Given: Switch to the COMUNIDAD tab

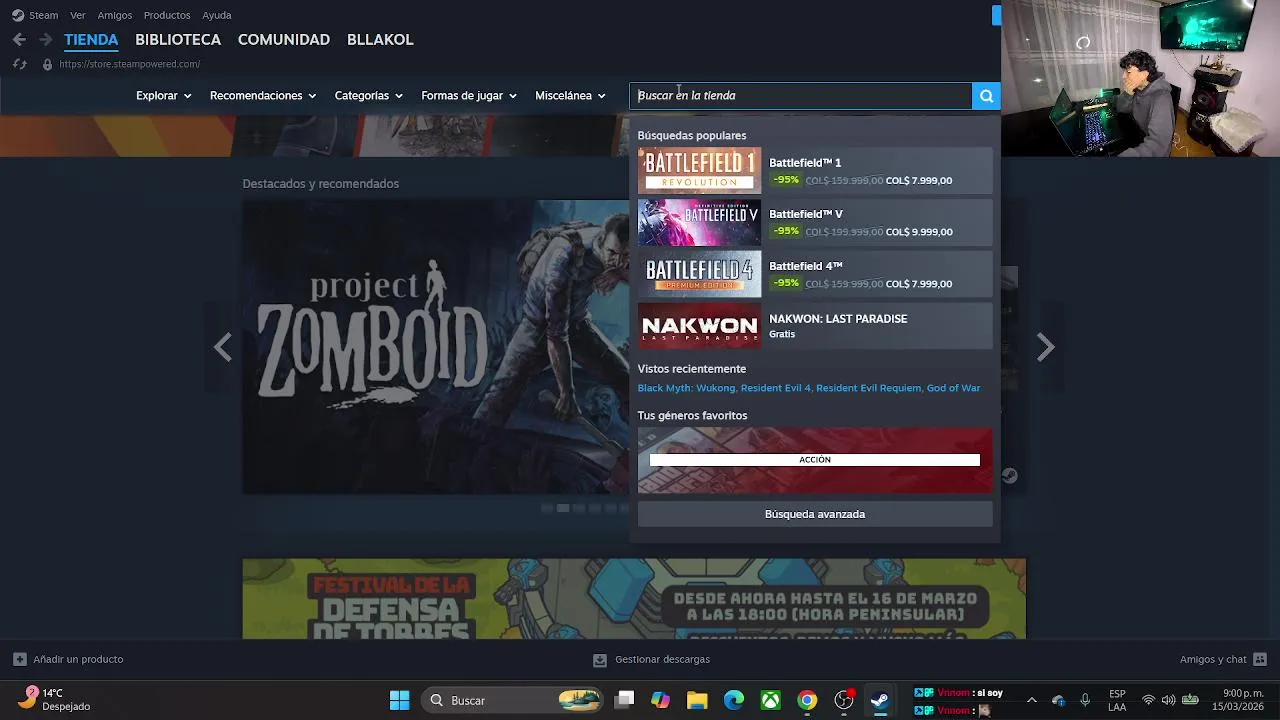Looking at the screenshot, I should pos(284,40).
